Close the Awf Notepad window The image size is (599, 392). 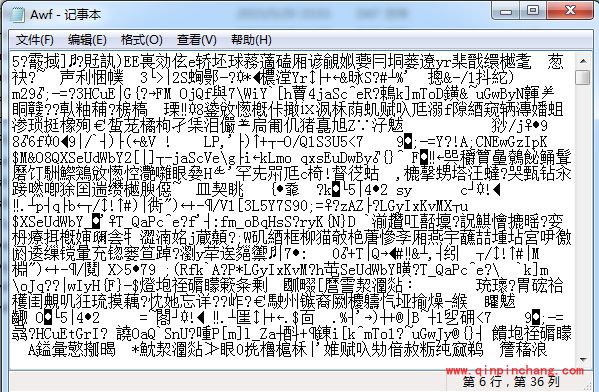point(570,11)
